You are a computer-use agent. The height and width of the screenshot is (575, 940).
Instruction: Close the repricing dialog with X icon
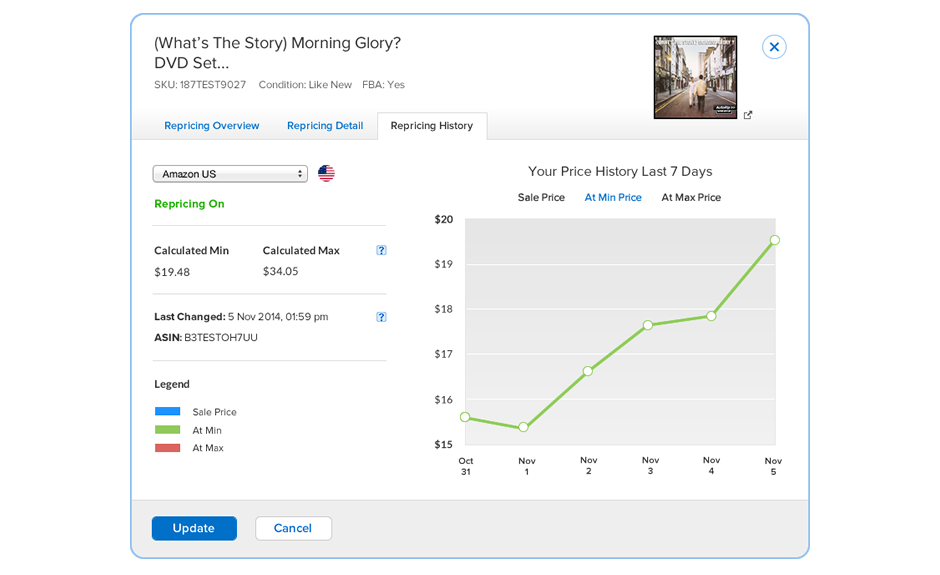774,47
